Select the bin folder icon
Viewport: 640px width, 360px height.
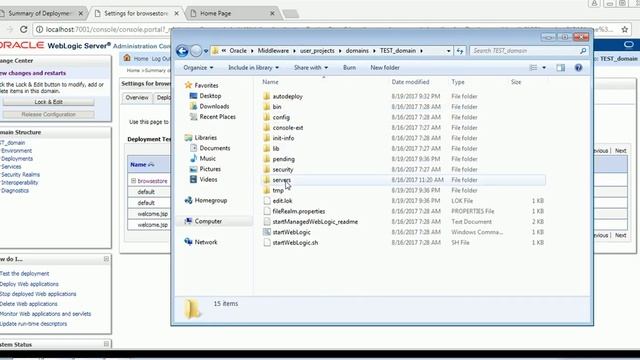[267, 107]
